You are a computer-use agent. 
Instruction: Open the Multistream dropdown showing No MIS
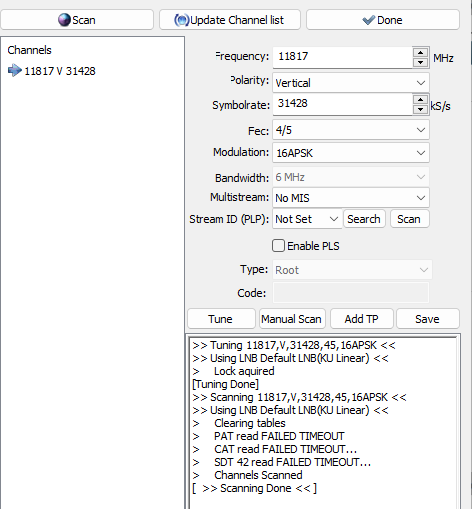(351, 198)
